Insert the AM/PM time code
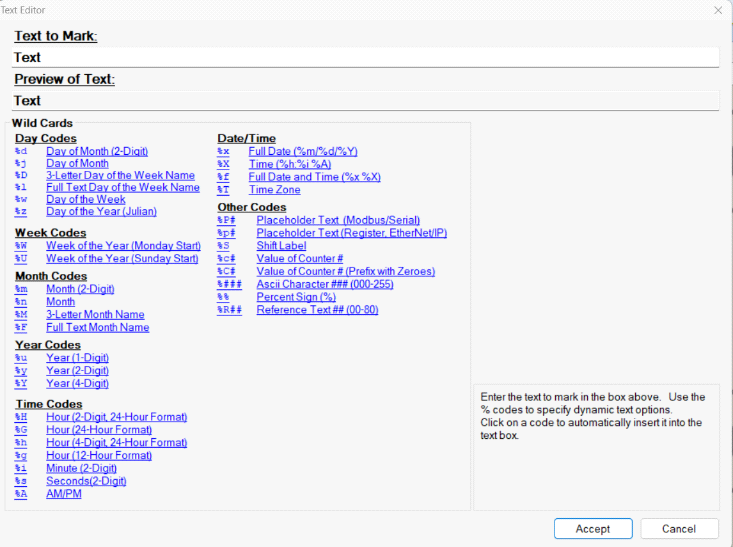 (x=64, y=494)
